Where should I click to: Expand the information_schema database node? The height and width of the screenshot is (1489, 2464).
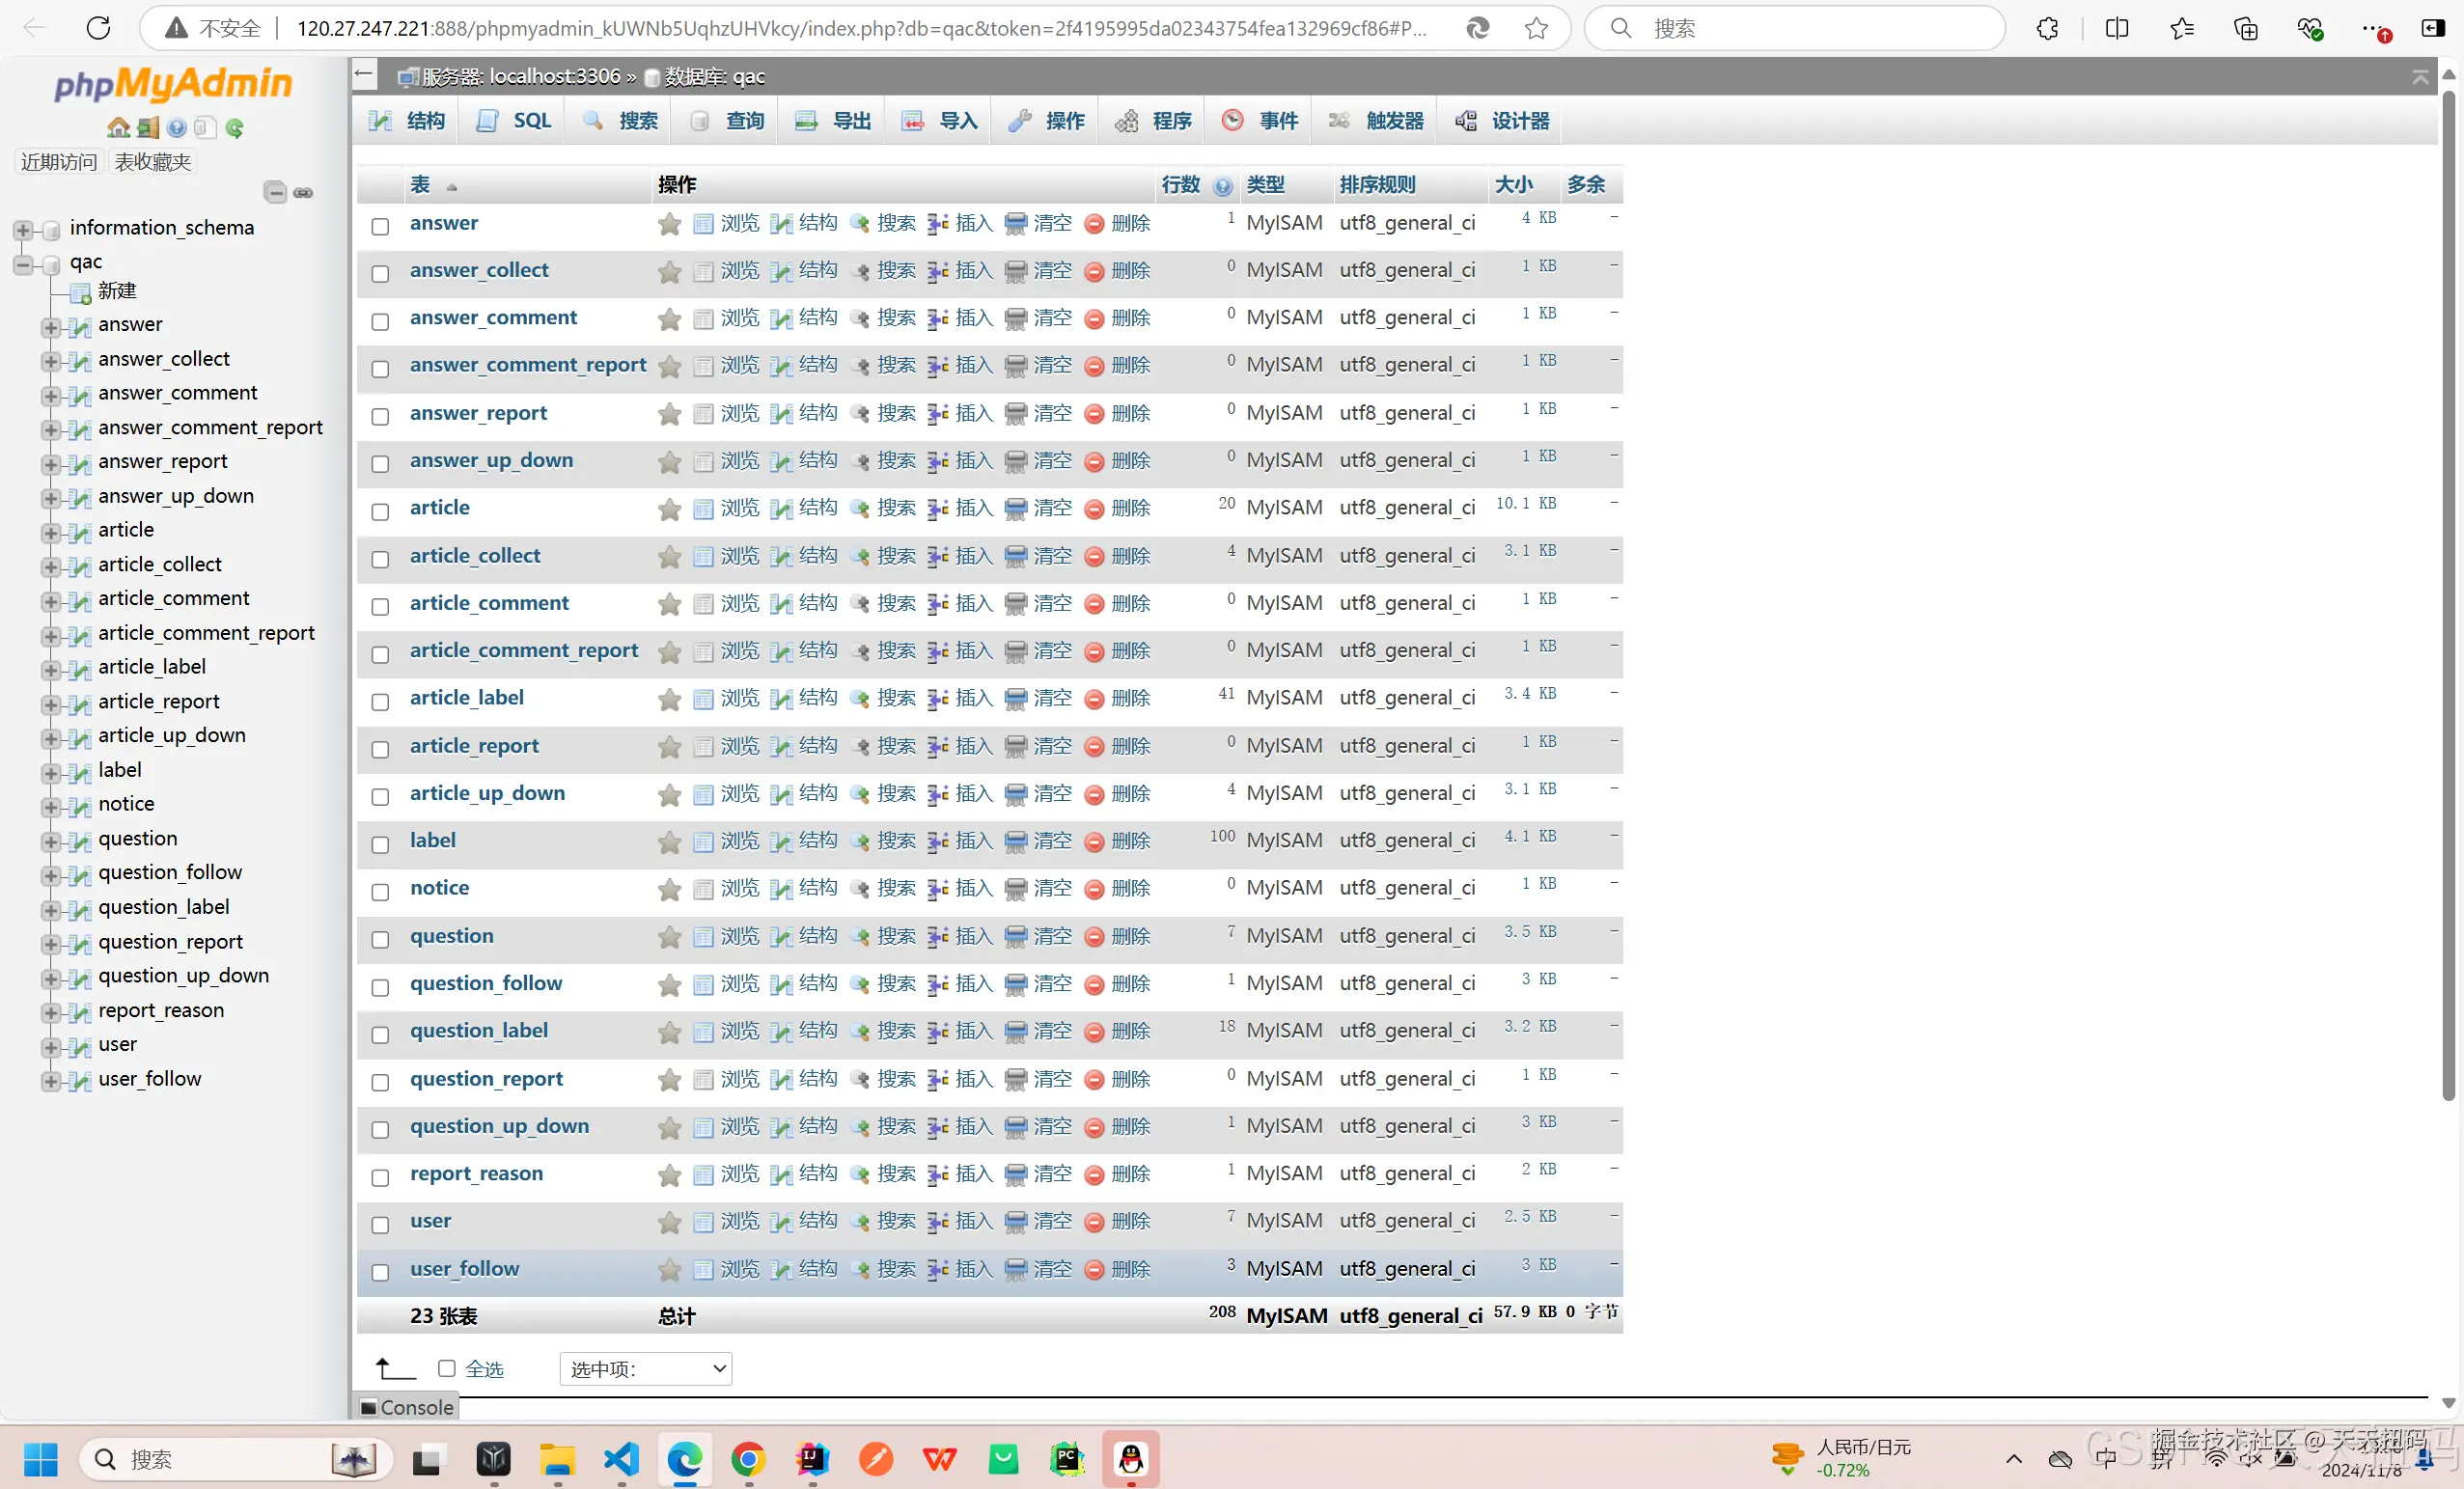click(x=22, y=229)
